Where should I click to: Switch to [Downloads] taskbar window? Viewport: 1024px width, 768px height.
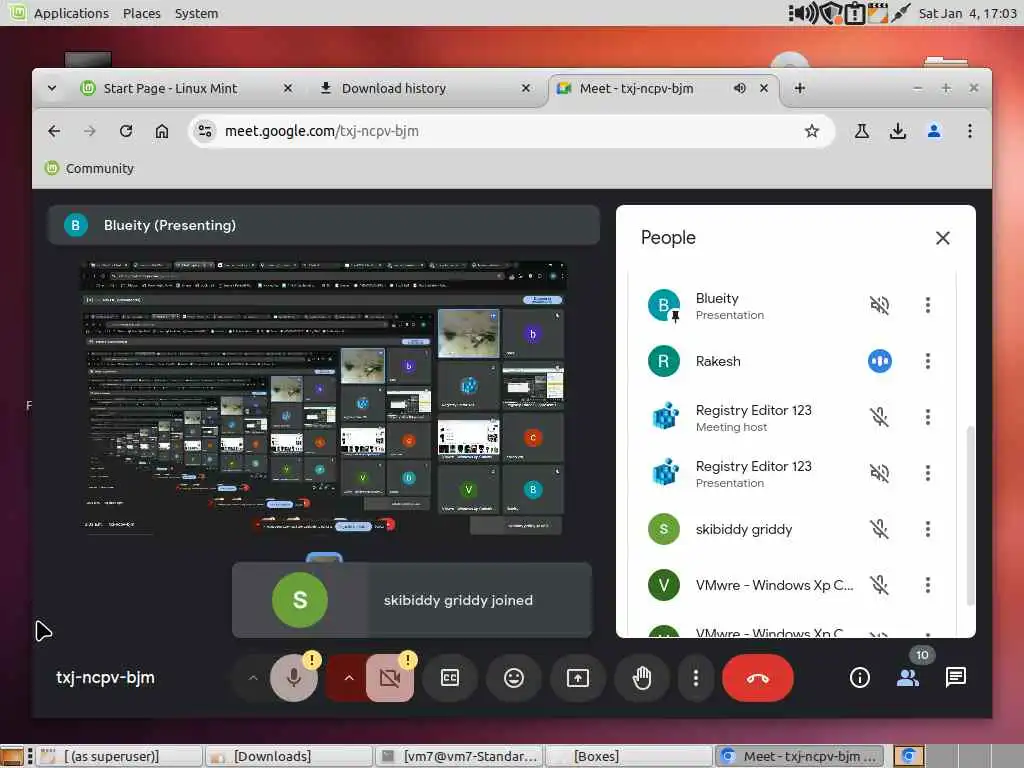coord(289,756)
